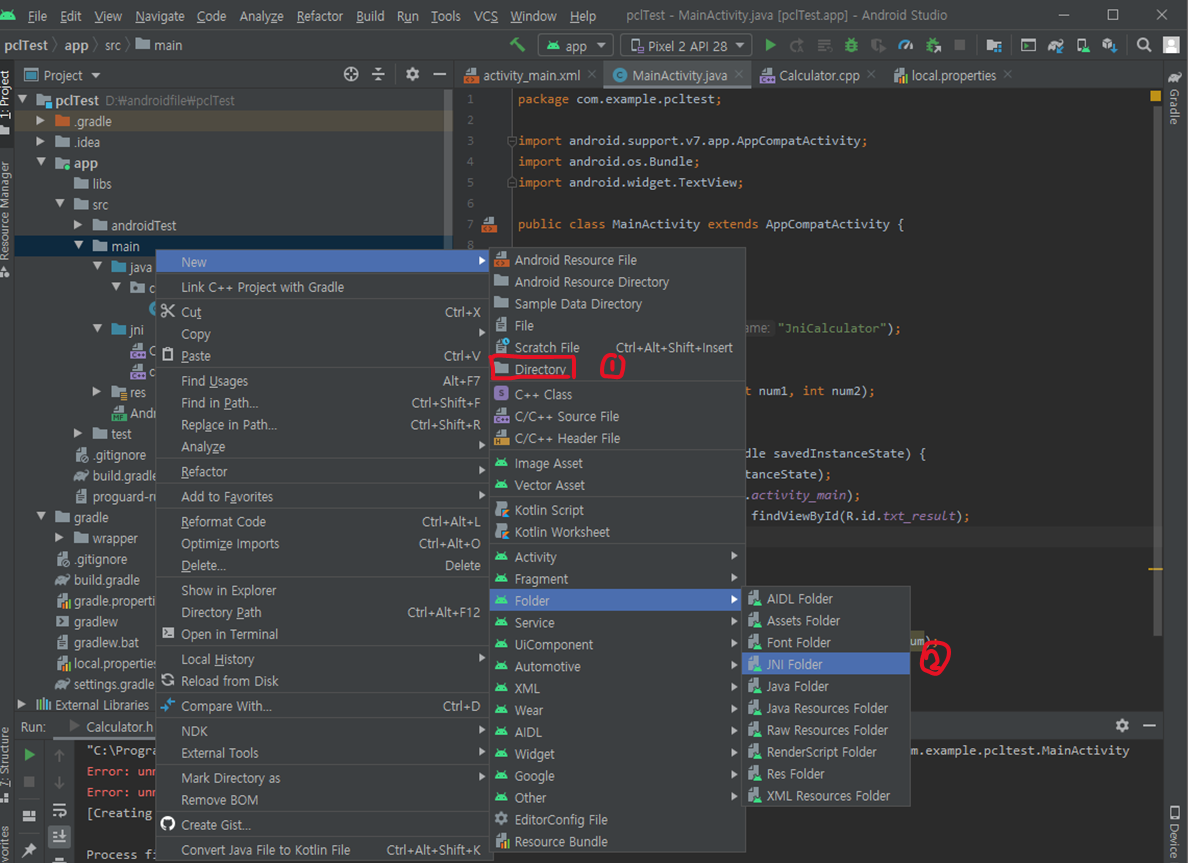Open the Activity submenu in New menu
This screenshot has width=1188, height=863.
click(617, 557)
